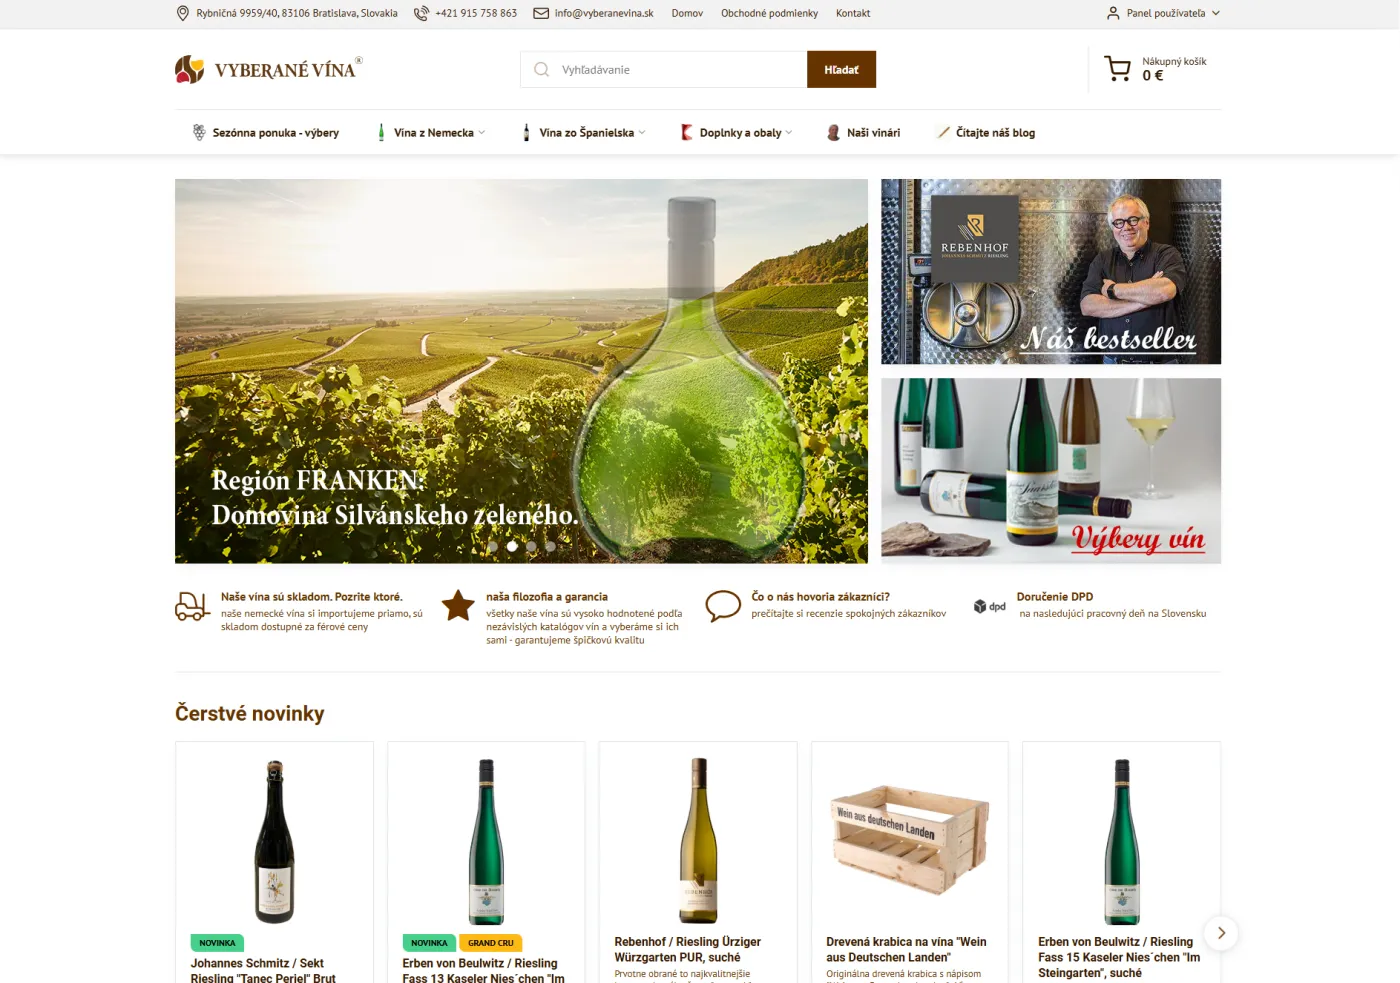The width and height of the screenshot is (1400, 983).
Task: Open the Obchodné podmienky link
Action: [769, 13]
